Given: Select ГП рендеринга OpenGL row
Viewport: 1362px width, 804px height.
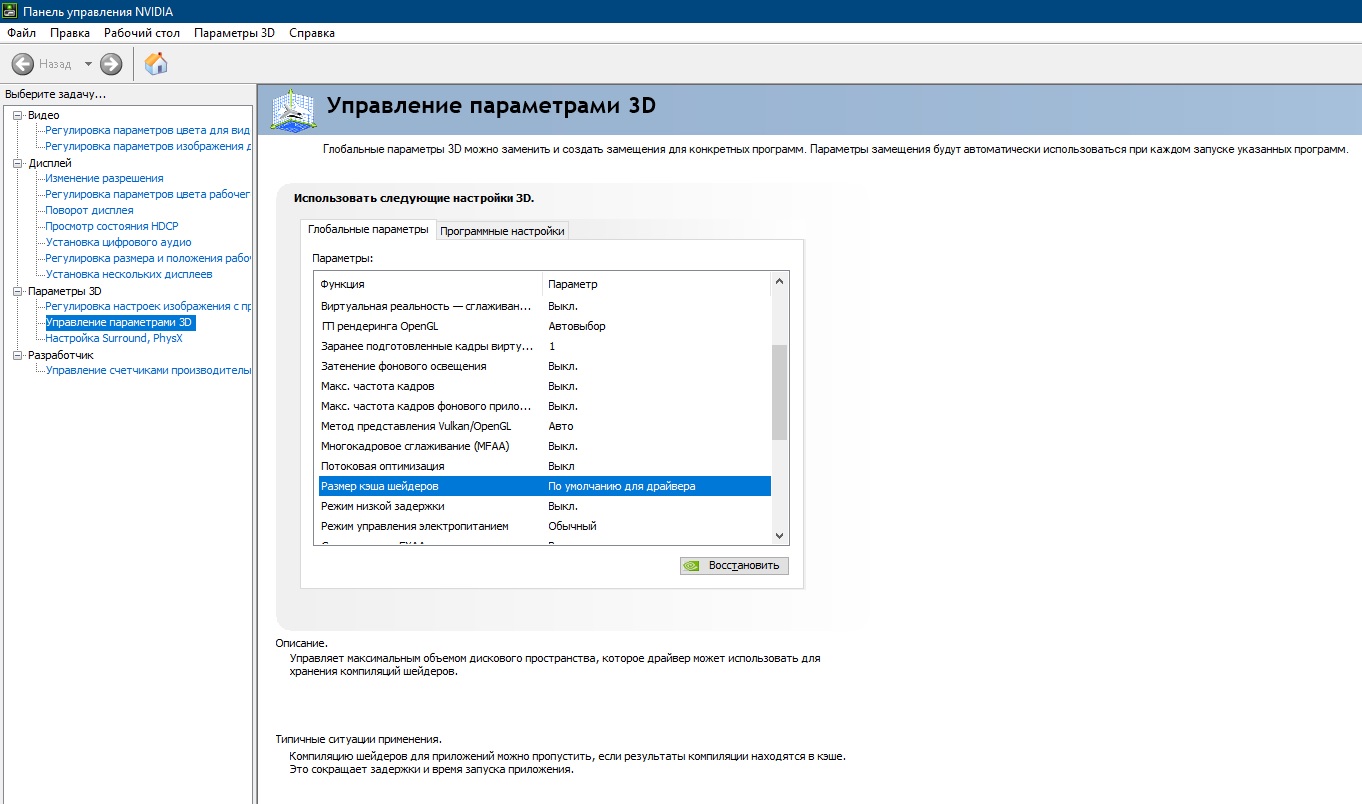Looking at the screenshot, I should point(545,326).
